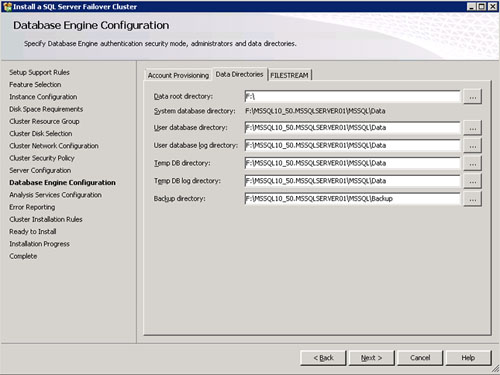Viewport: 500px width, 375px height.
Task: Click the Backup directory field
Action: [x=352, y=199]
